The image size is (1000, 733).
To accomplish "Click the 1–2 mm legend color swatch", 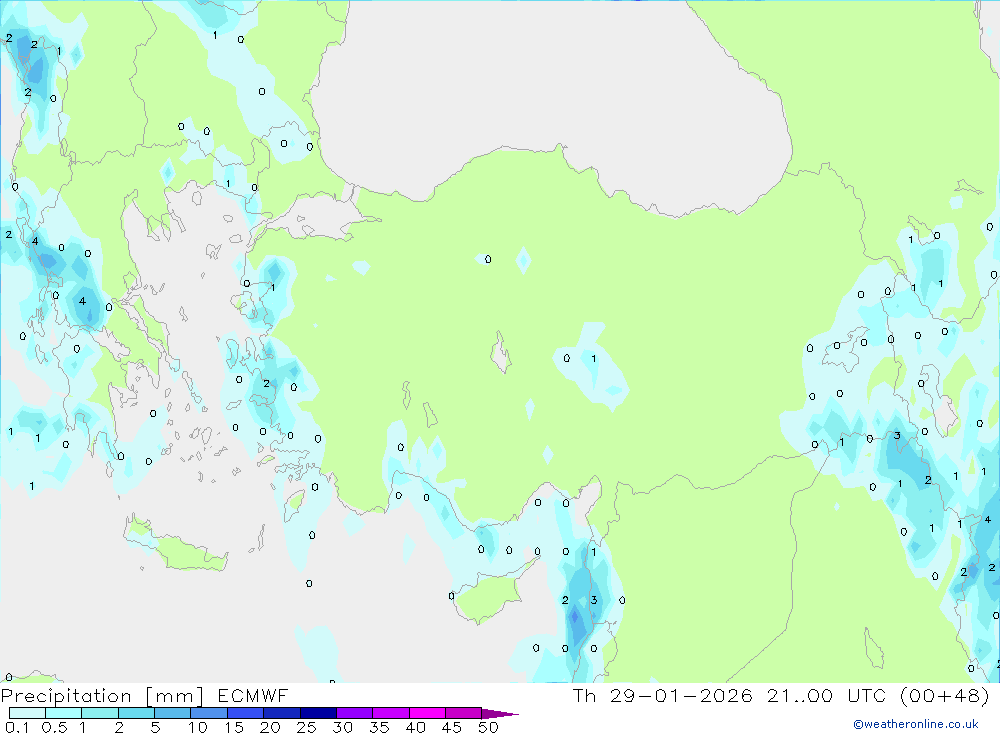I will 100,713.
